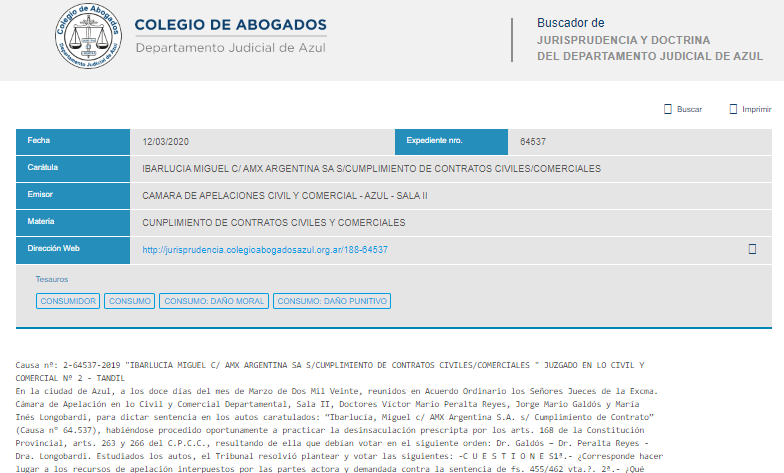Screen dimensions: 784x473
Task: Click the icon beside Imprimir
Action: point(732,109)
